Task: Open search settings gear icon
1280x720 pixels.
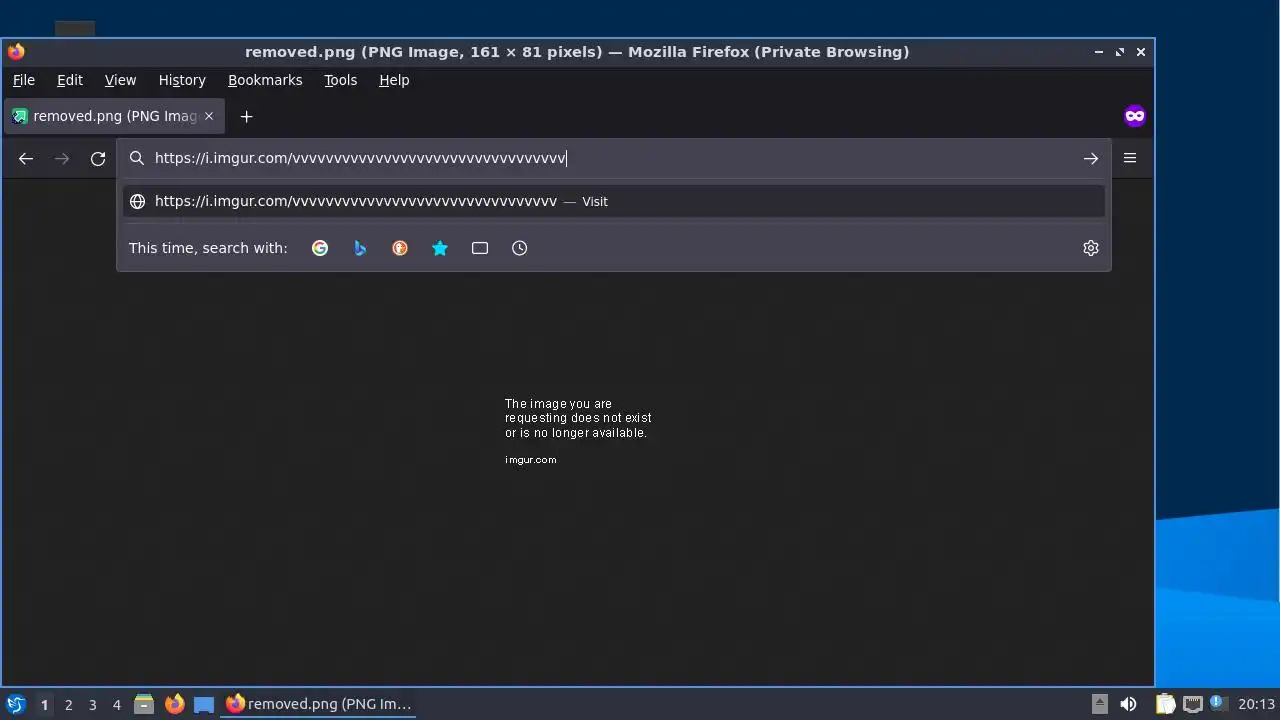Action: click(1091, 248)
